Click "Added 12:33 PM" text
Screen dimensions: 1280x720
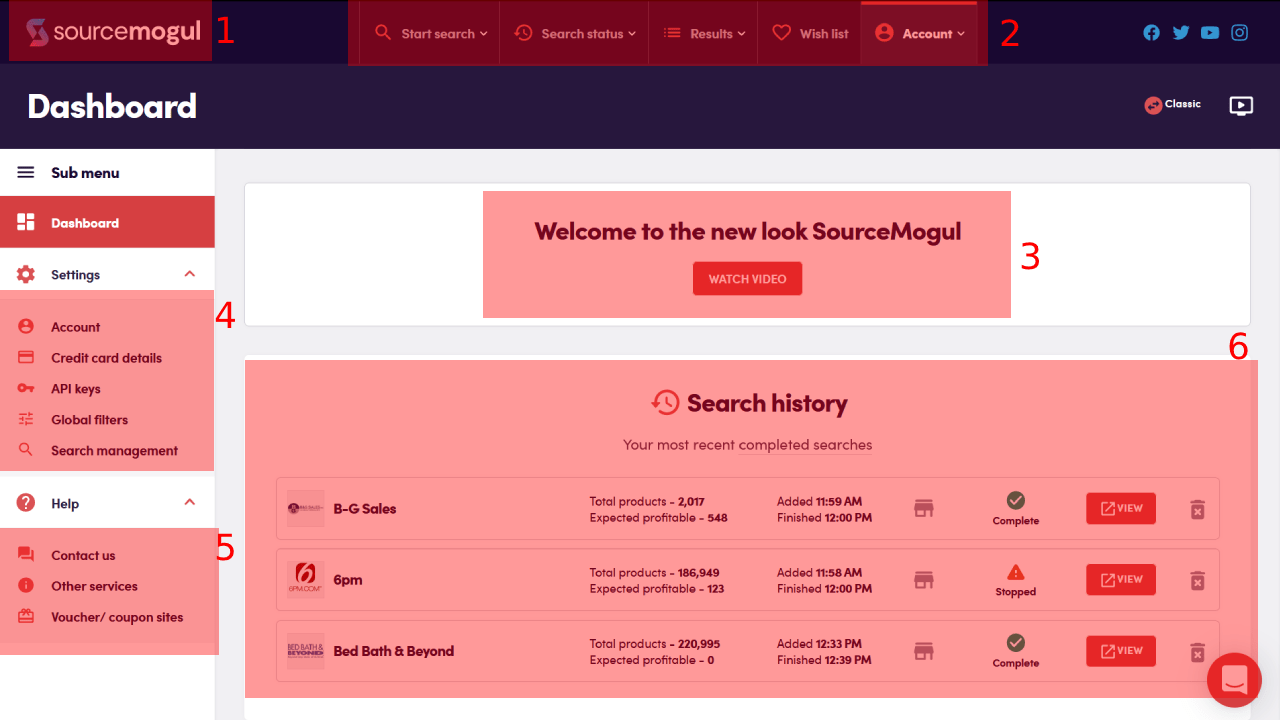coord(819,644)
